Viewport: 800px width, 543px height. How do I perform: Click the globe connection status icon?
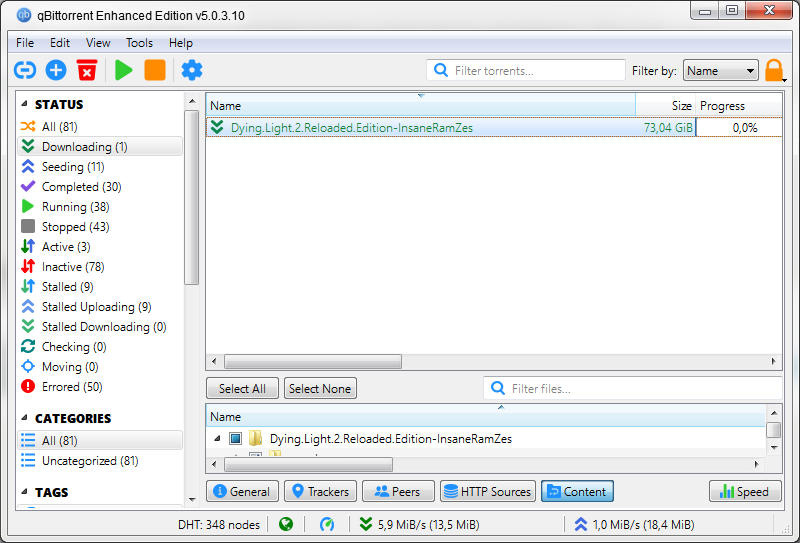tap(286, 524)
